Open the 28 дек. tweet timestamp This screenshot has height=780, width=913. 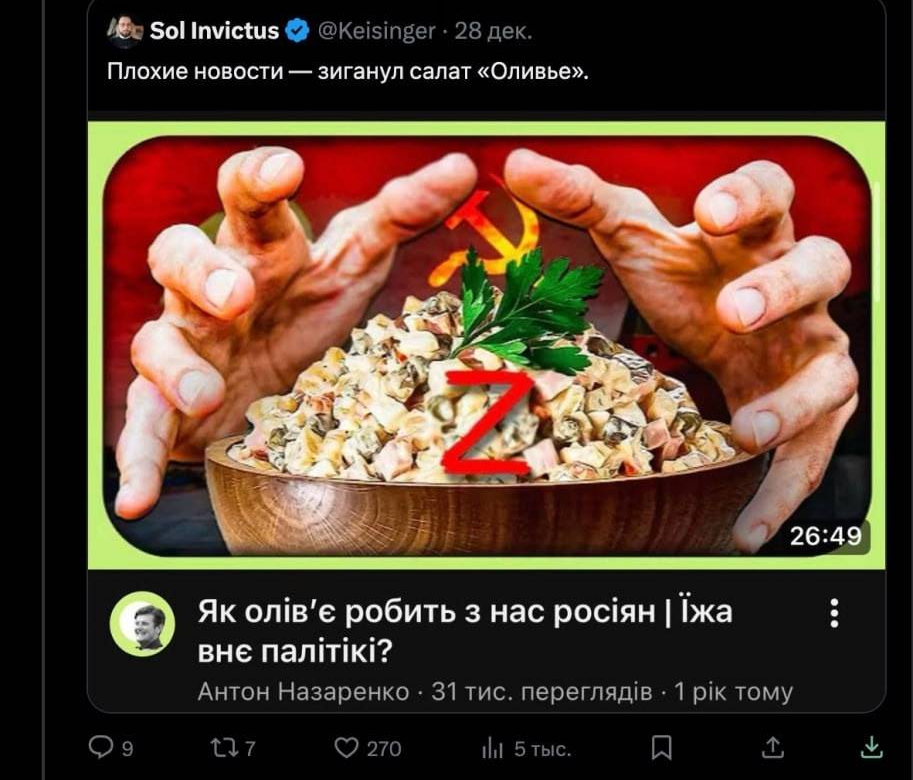(x=493, y=31)
